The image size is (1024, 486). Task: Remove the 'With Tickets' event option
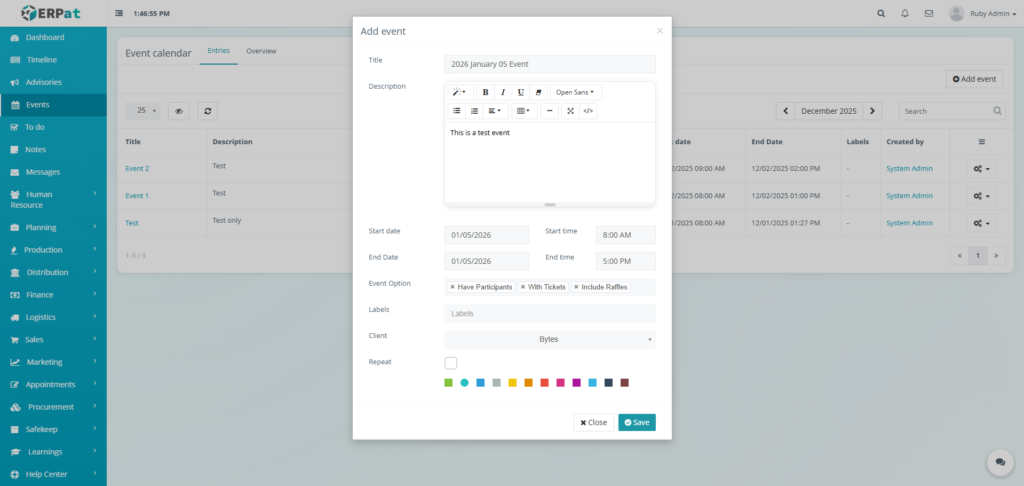[x=522, y=287]
